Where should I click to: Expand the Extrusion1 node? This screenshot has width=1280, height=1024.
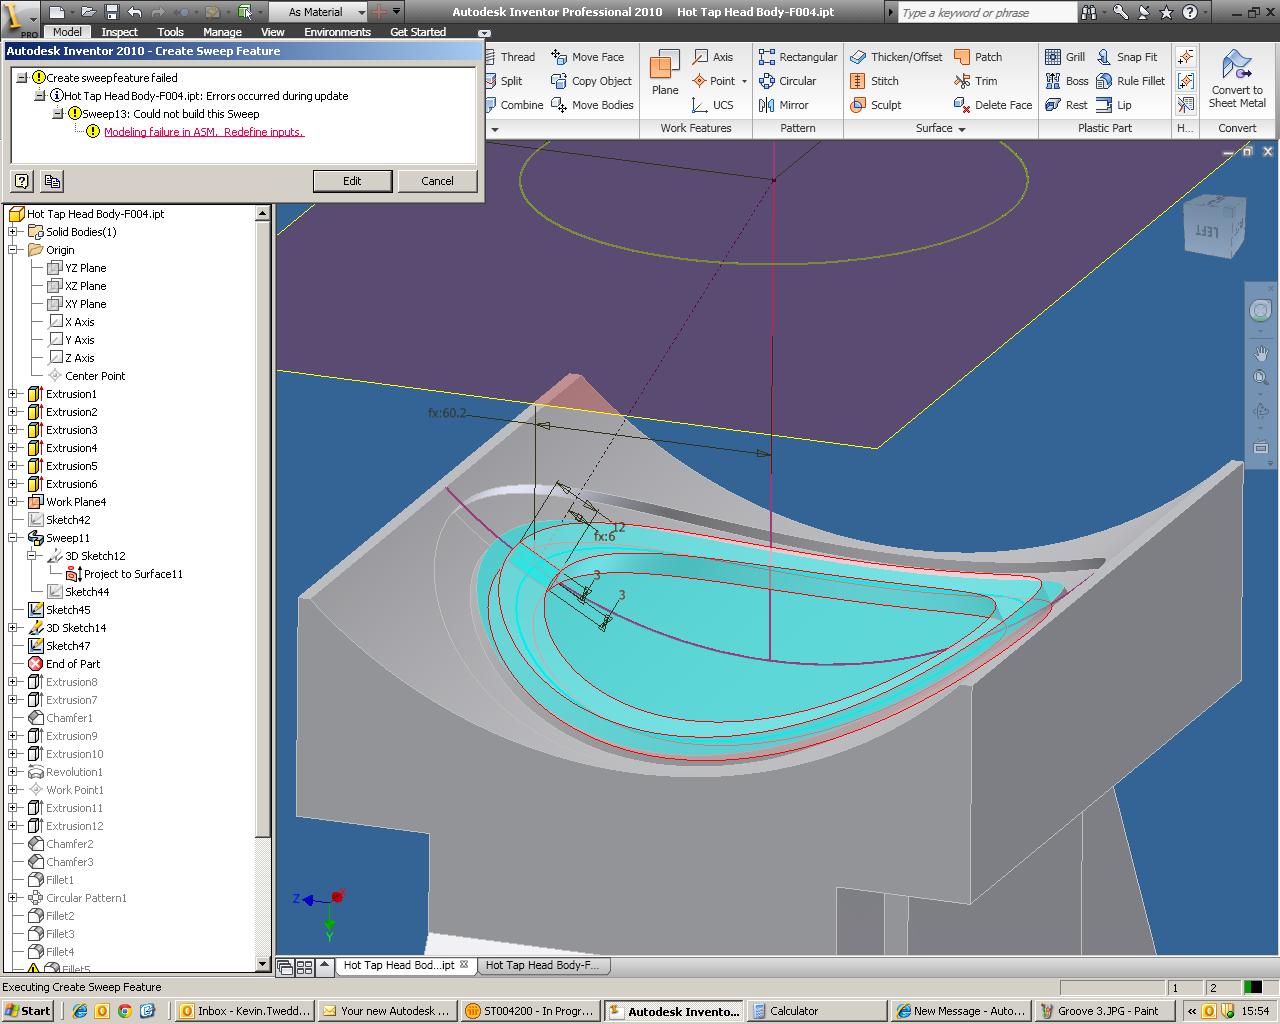tap(13, 394)
